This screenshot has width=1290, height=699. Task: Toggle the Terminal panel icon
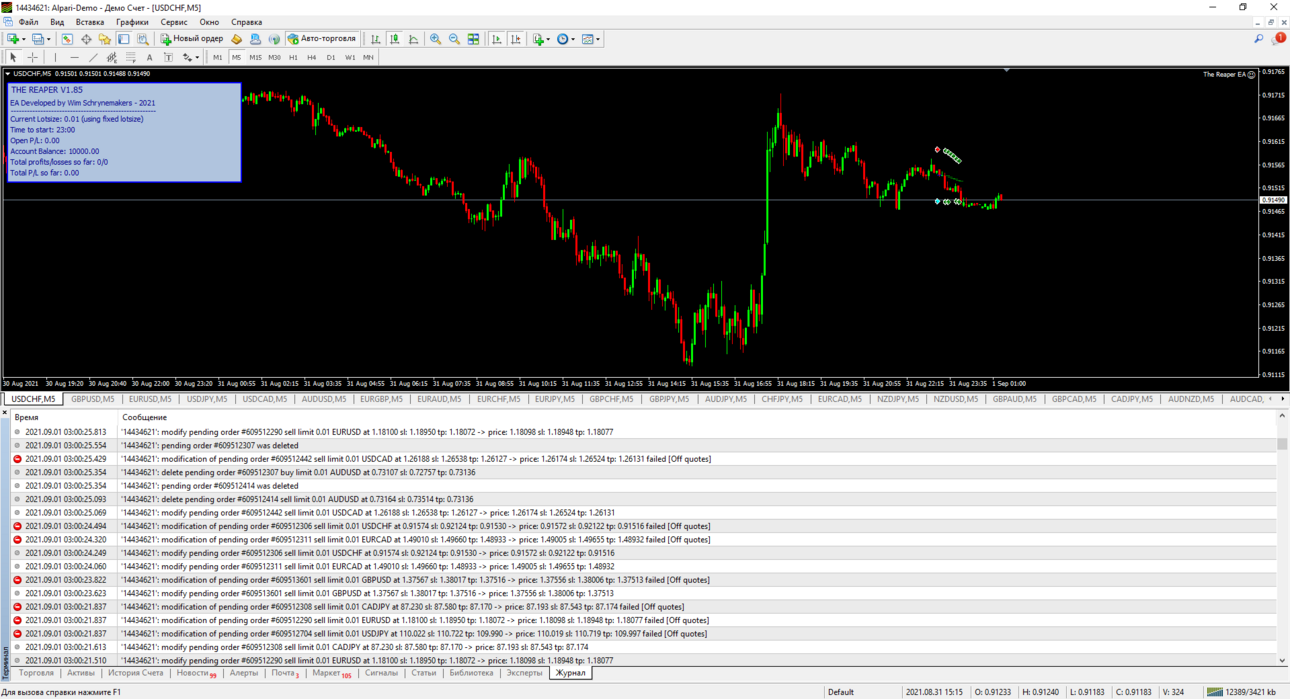124,39
